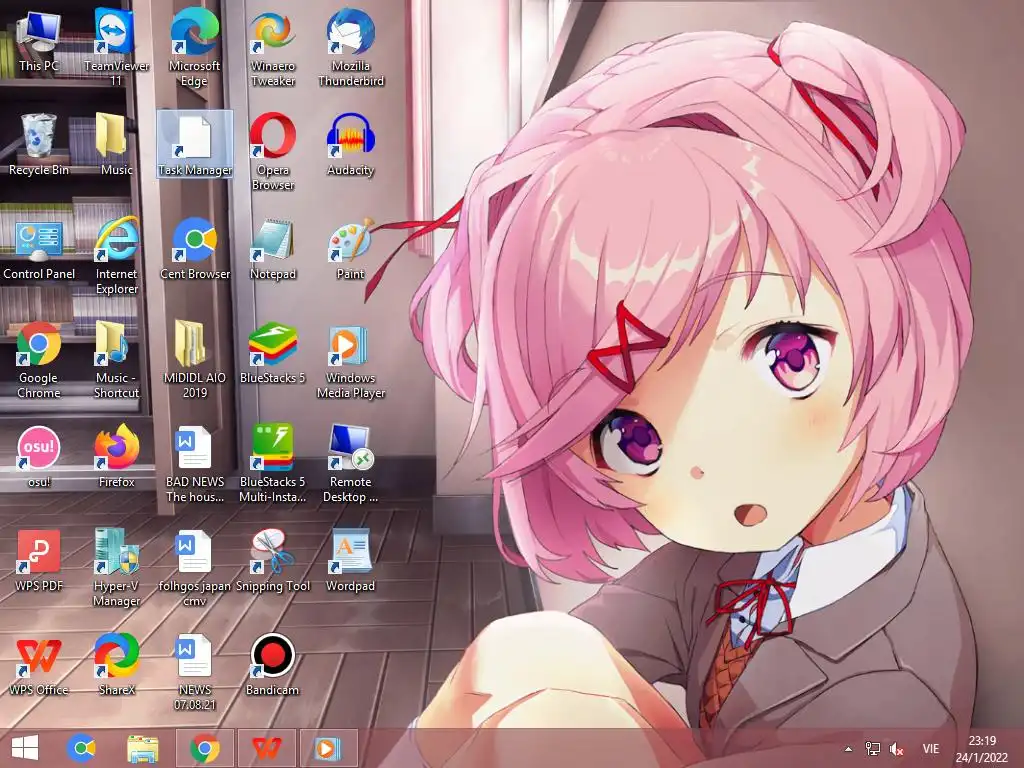Click the BlueStacks 5 shortcut

273,353
